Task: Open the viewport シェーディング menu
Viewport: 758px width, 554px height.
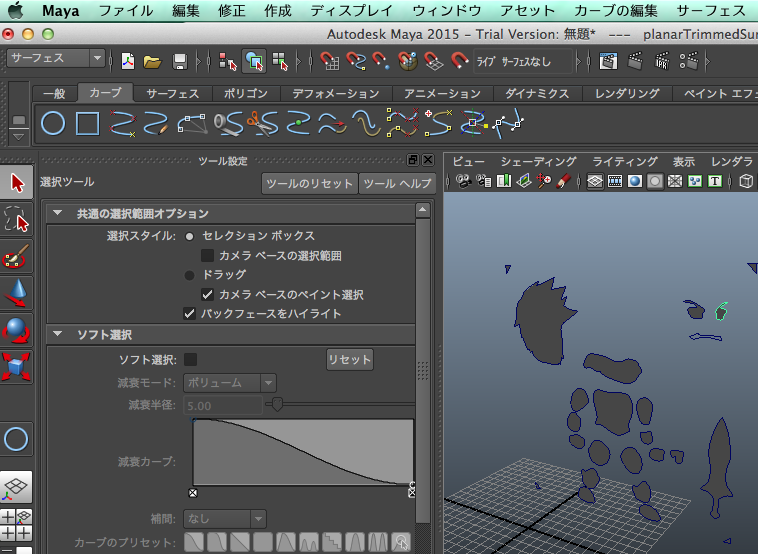Action: coord(539,161)
